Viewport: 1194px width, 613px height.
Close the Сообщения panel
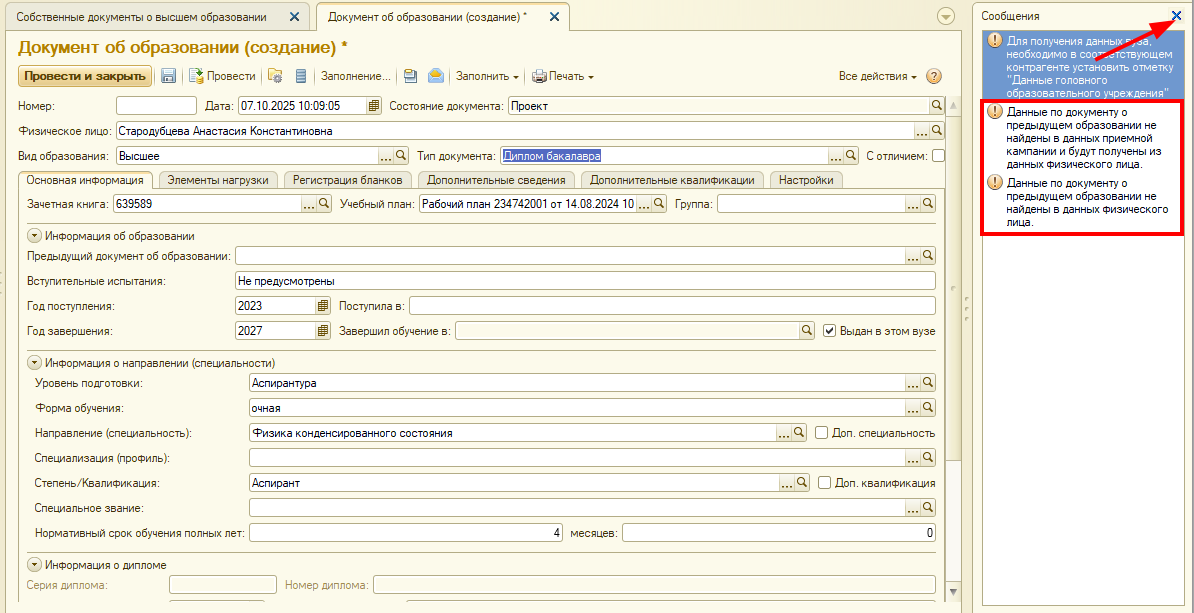(x=1176, y=16)
